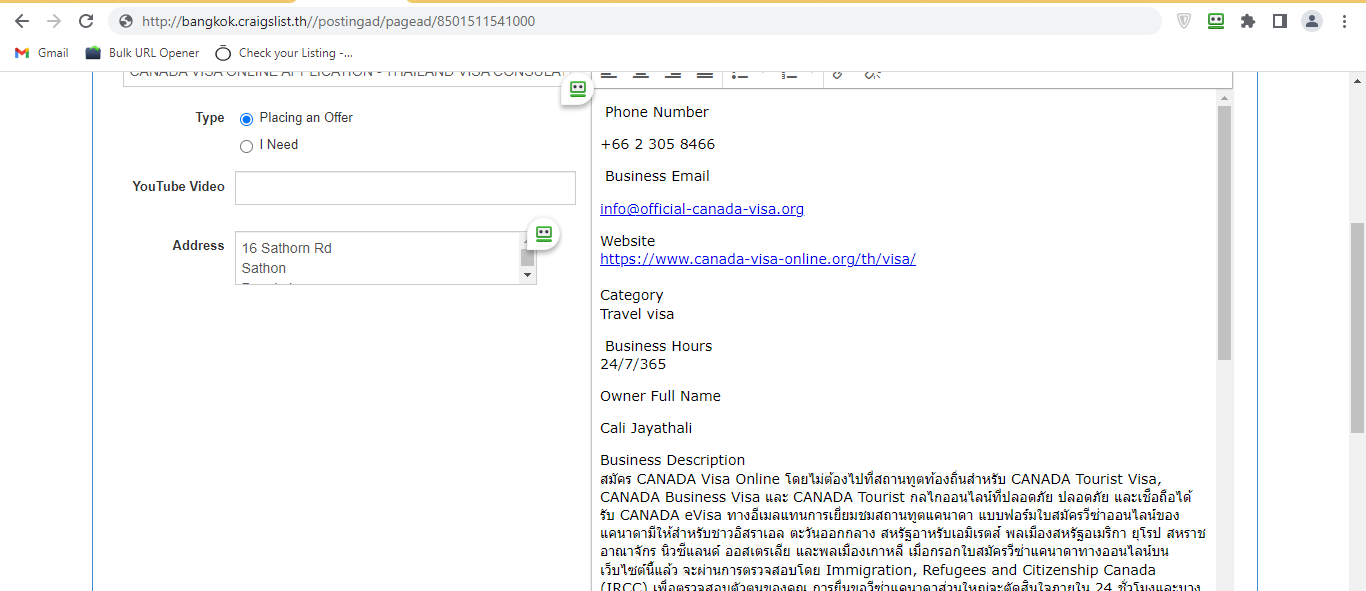Viewport: 1366px width, 591px height.
Task: Click the name Cali Jayathali
Action: coord(646,428)
